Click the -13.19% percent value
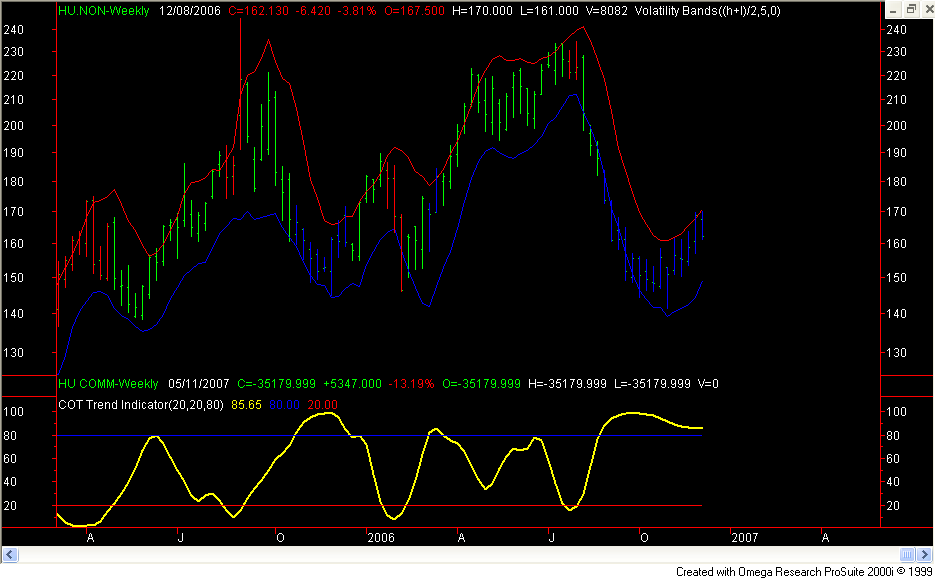Image resolution: width=935 pixels, height=578 pixels. click(411, 384)
